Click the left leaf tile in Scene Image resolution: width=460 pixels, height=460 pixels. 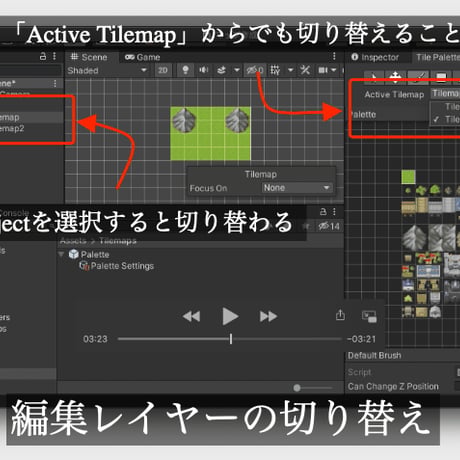[x=184, y=120]
